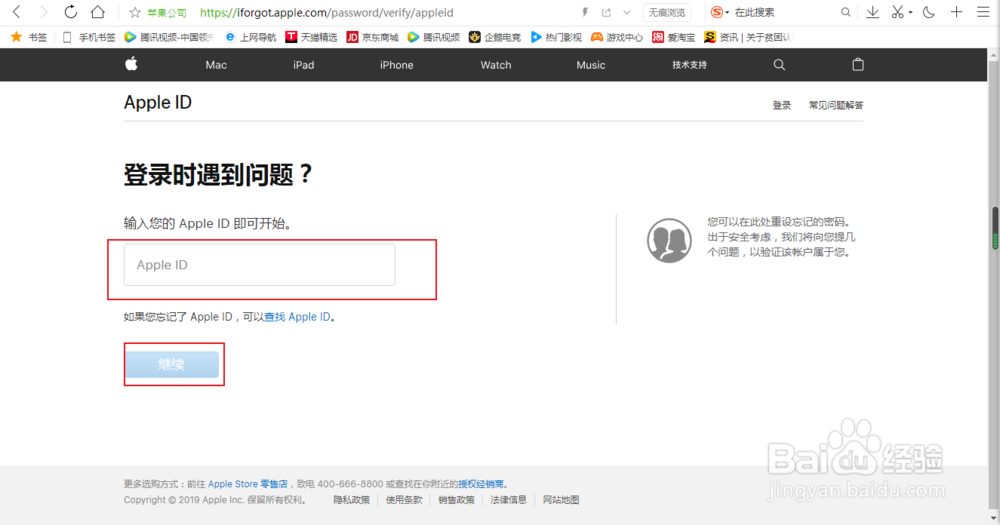Click the magnifier icon in browser search box

tap(846, 12)
